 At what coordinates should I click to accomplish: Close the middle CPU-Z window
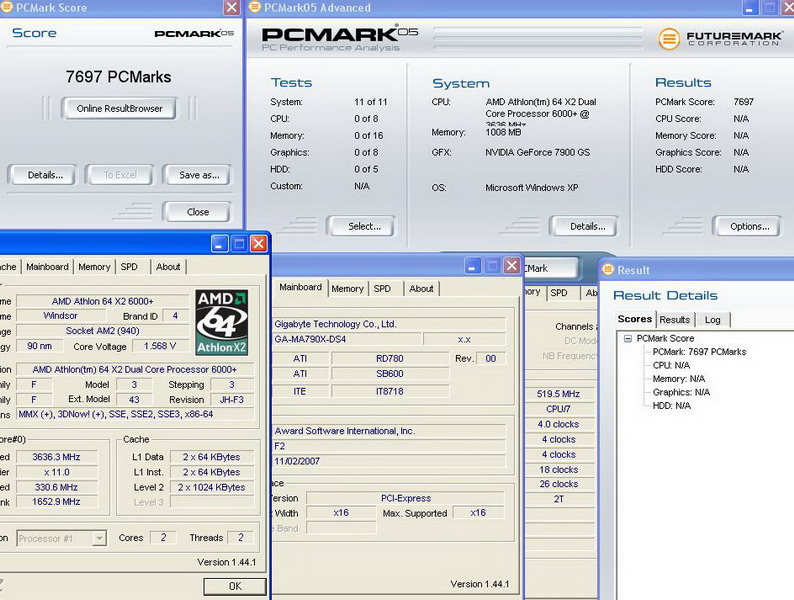(x=512, y=265)
